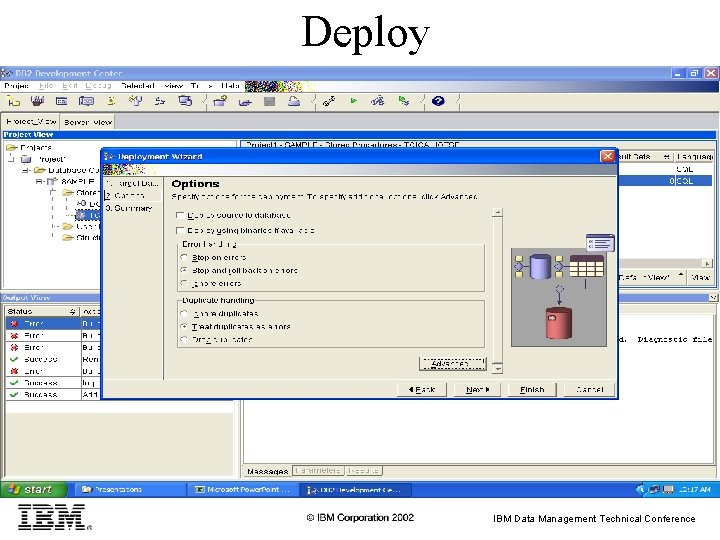The height and width of the screenshot is (540, 720).
Task: Click the toolbar icon just right of the gray Stop square
Action: point(294,101)
